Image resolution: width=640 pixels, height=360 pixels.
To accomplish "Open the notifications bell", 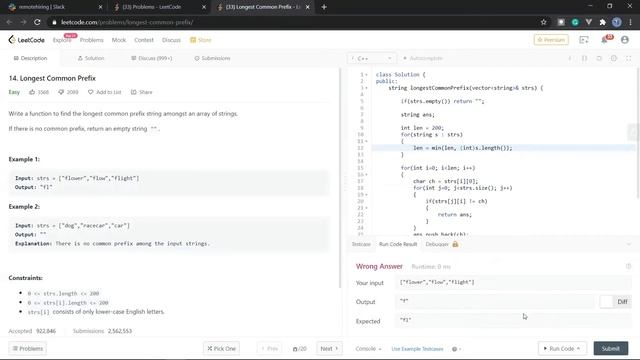I will [x=604, y=40].
